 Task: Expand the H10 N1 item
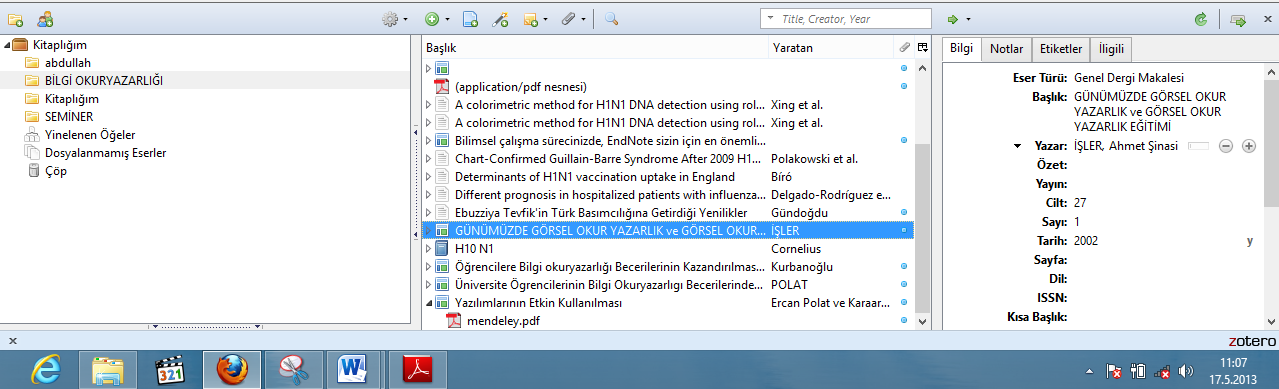(x=429, y=249)
